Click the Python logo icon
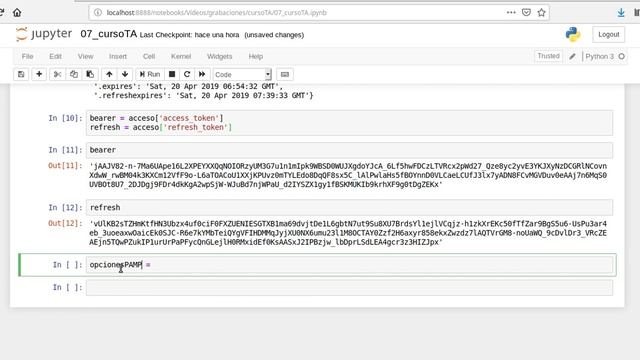This screenshot has width=640, height=360. point(573,34)
